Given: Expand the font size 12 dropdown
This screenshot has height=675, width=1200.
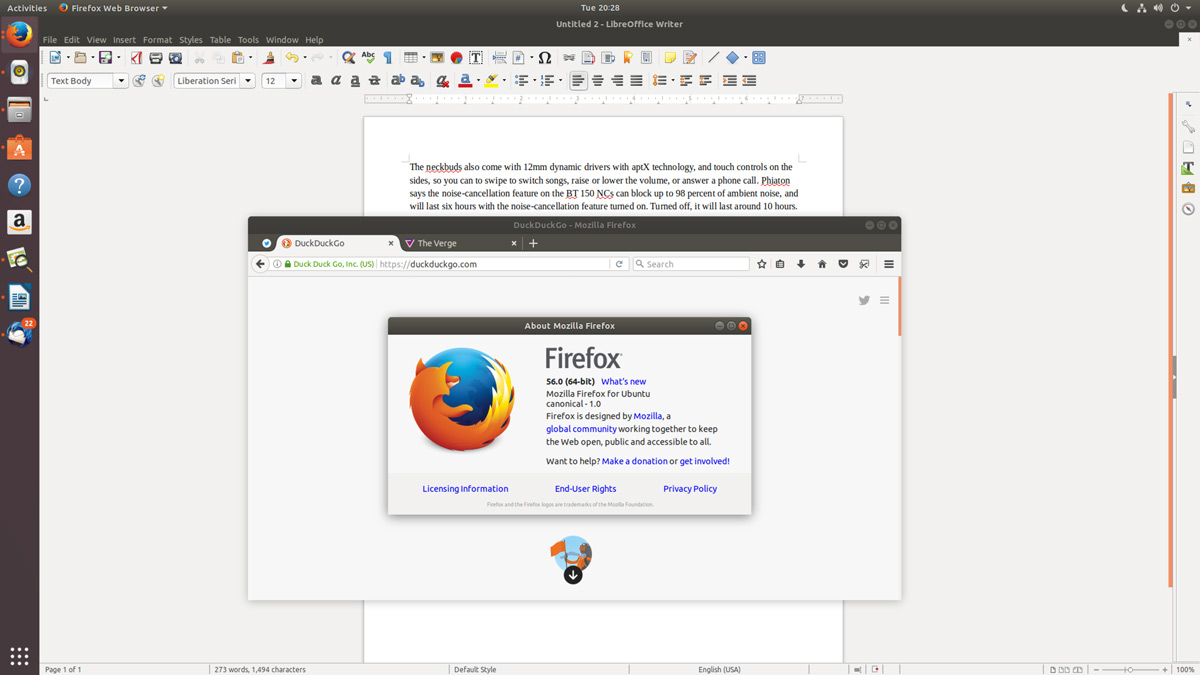Looking at the screenshot, I should pyautogui.click(x=293, y=81).
